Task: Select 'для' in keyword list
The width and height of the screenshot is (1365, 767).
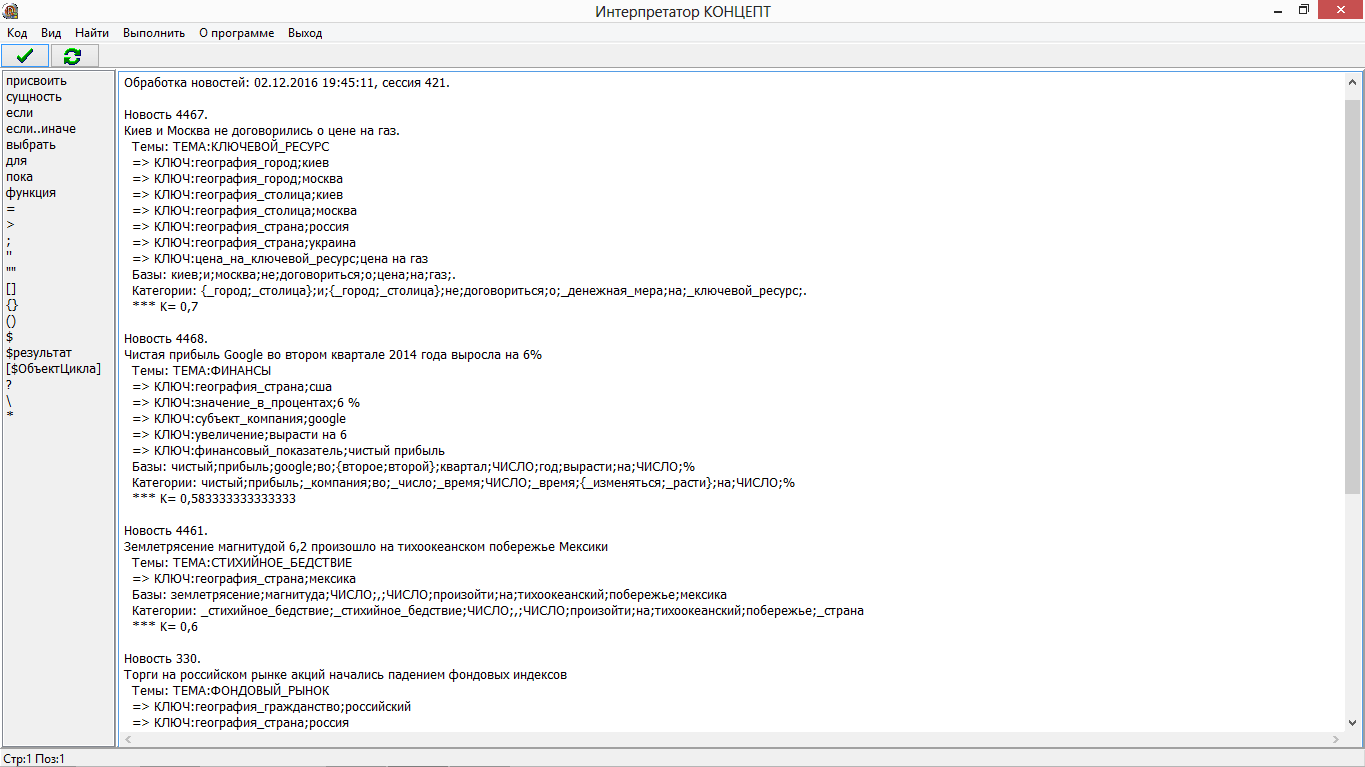Action: click(x=16, y=161)
